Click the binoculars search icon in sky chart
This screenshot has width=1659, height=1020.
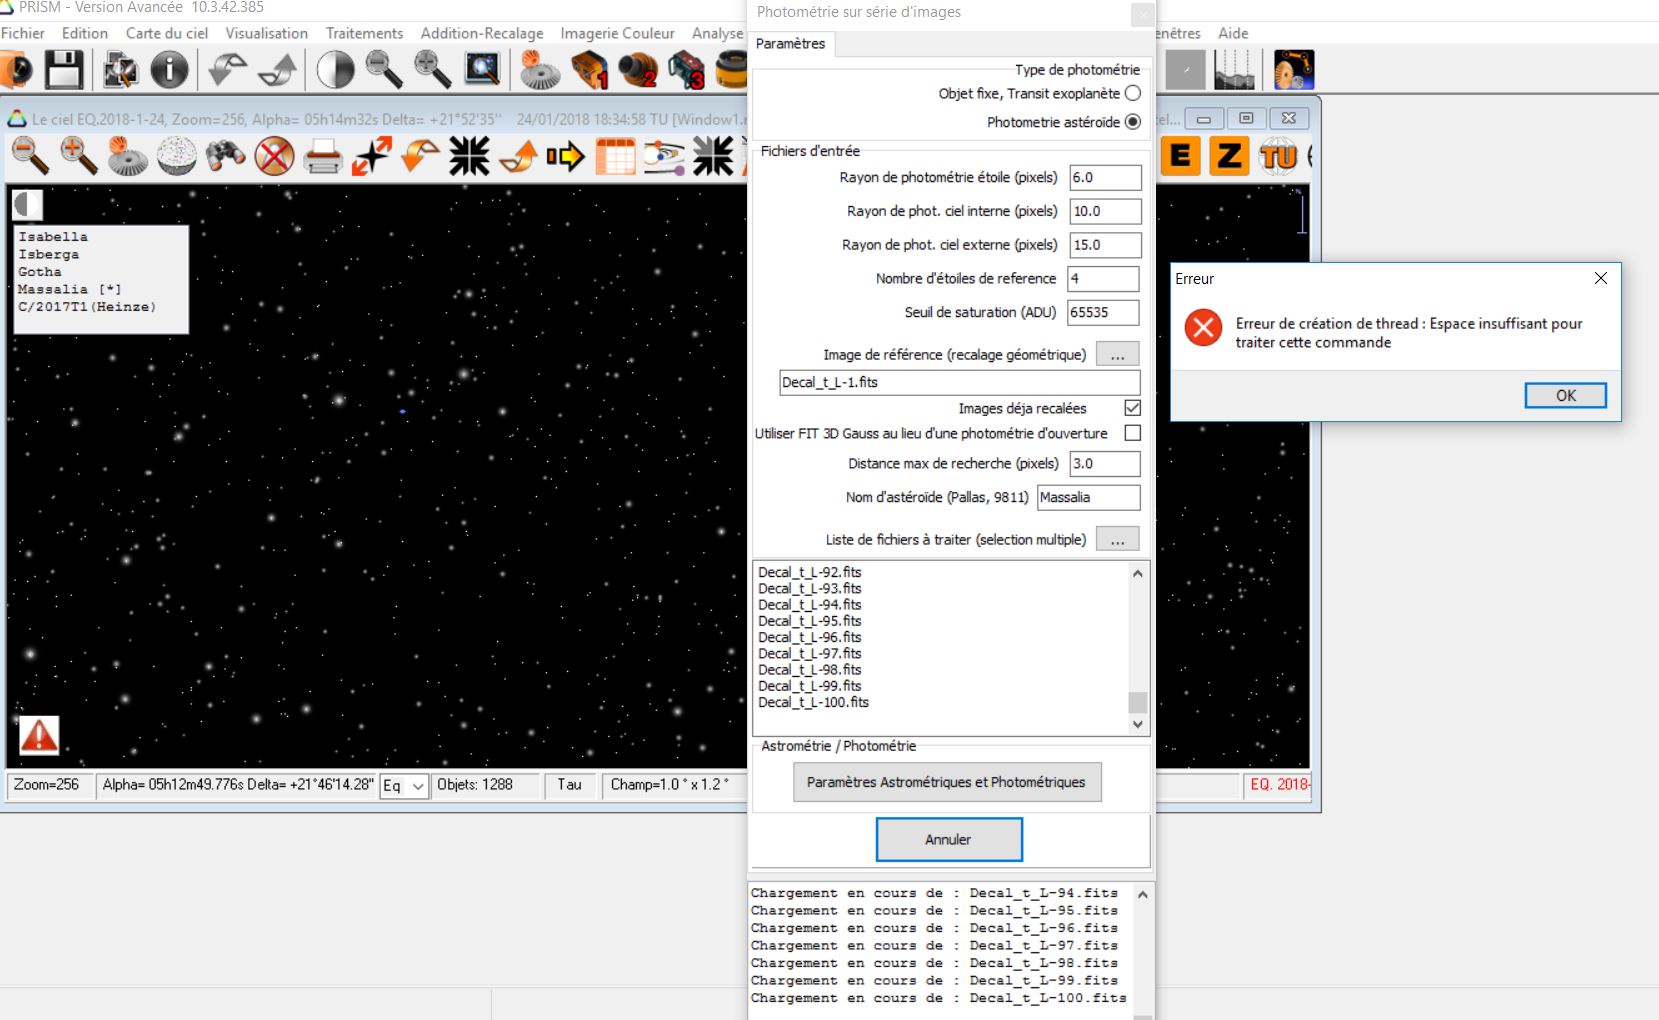pos(225,156)
